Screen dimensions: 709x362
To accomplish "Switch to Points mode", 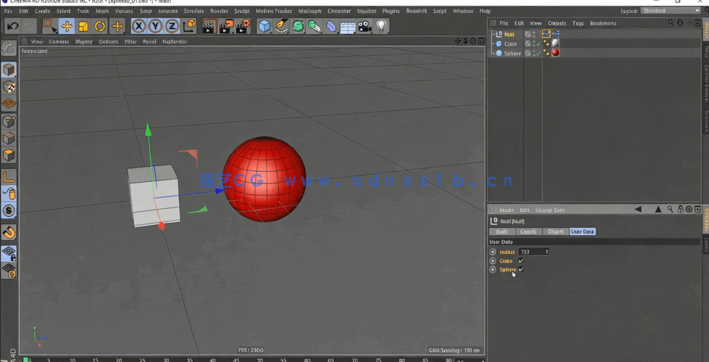I will (9, 121).
